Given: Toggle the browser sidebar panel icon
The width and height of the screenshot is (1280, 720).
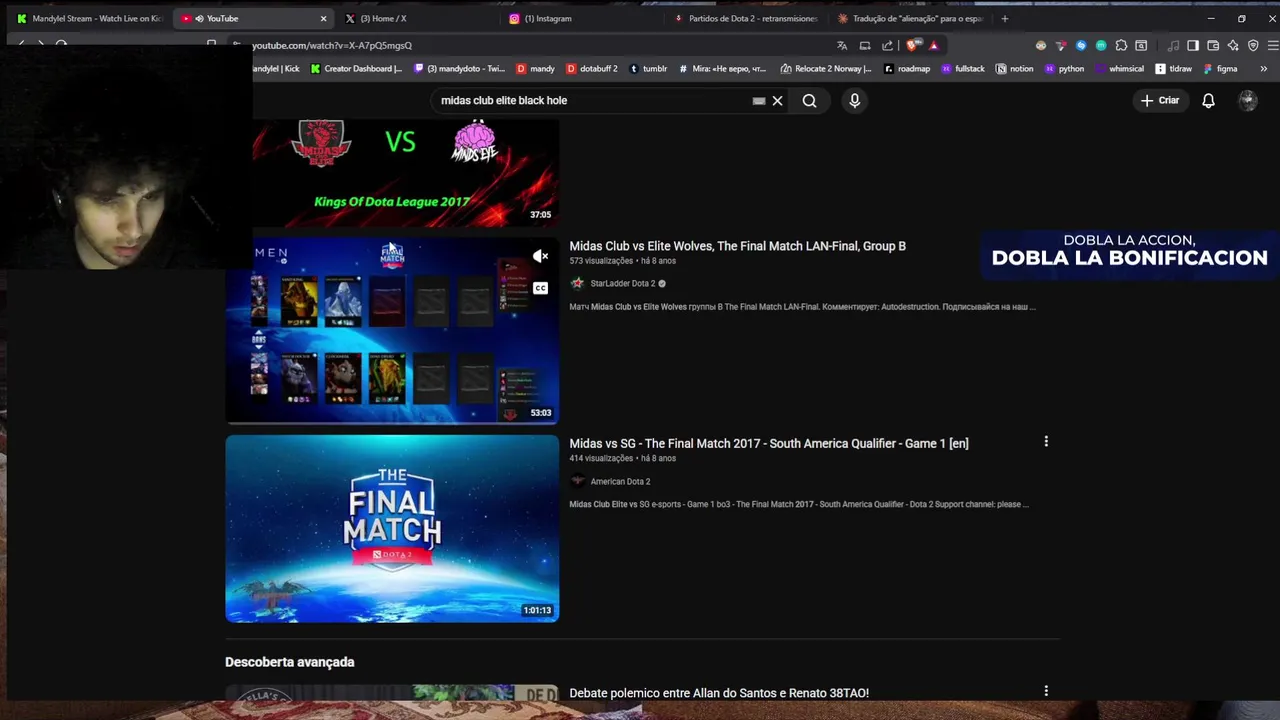Looking at the screenshot, I should [1193, 45].
